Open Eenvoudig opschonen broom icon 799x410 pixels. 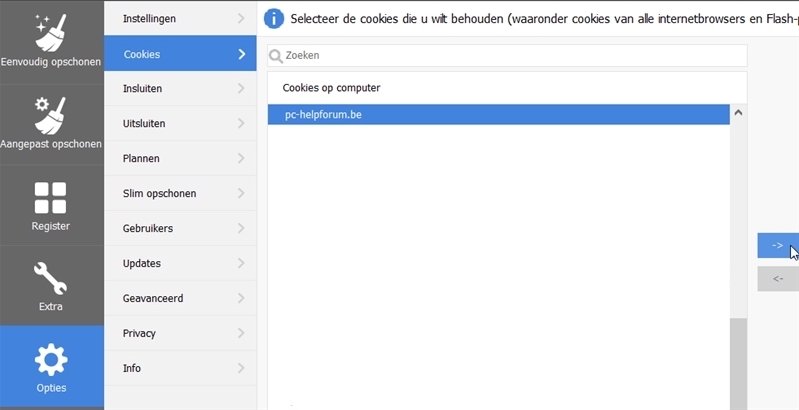pyautogui.click(x=50, y=30)
